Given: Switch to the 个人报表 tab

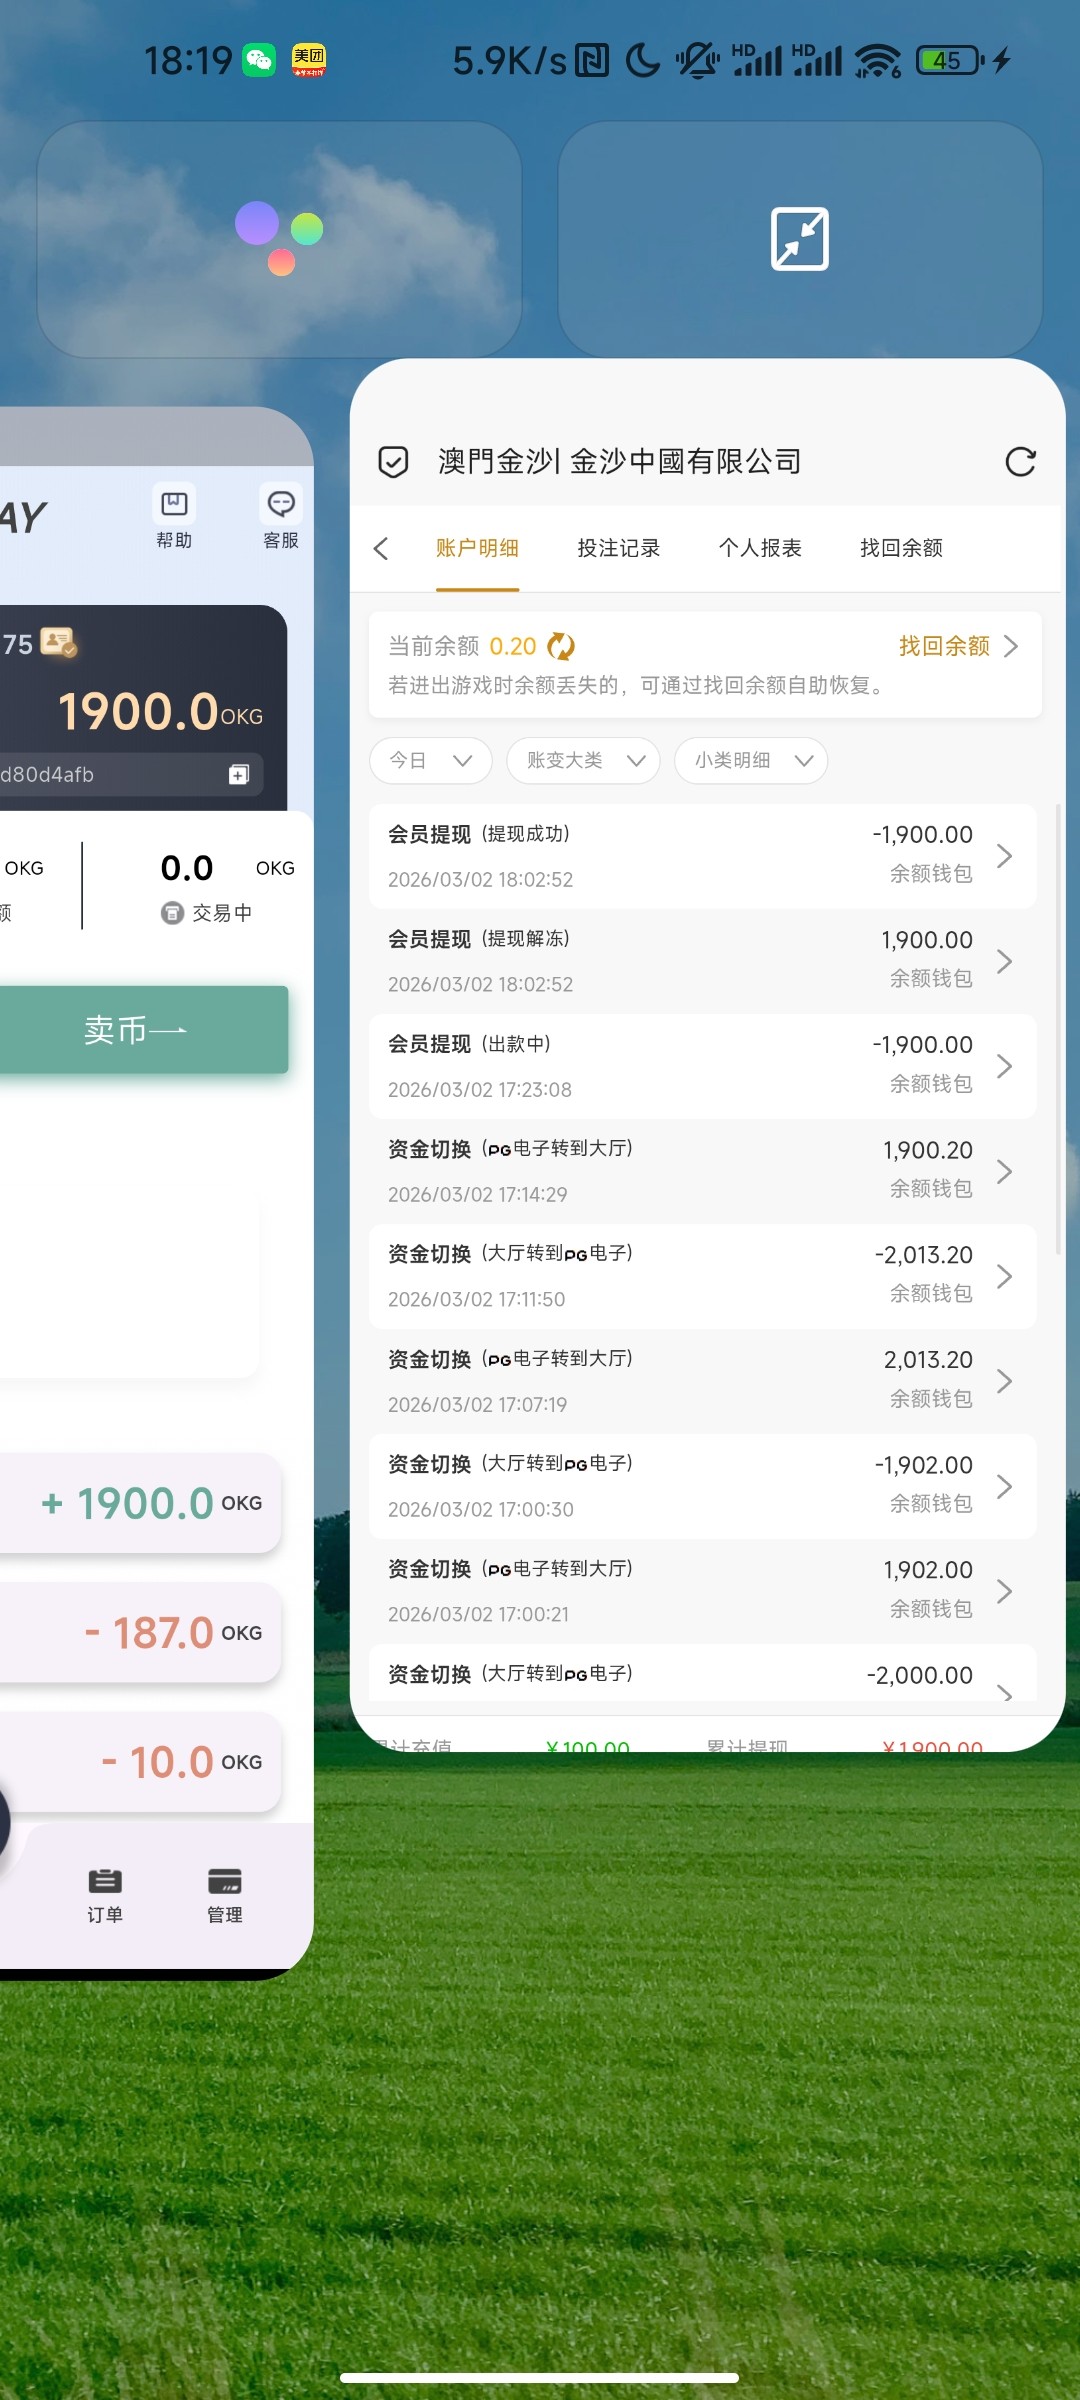Looking at the screenshot, I should point(760,548).
